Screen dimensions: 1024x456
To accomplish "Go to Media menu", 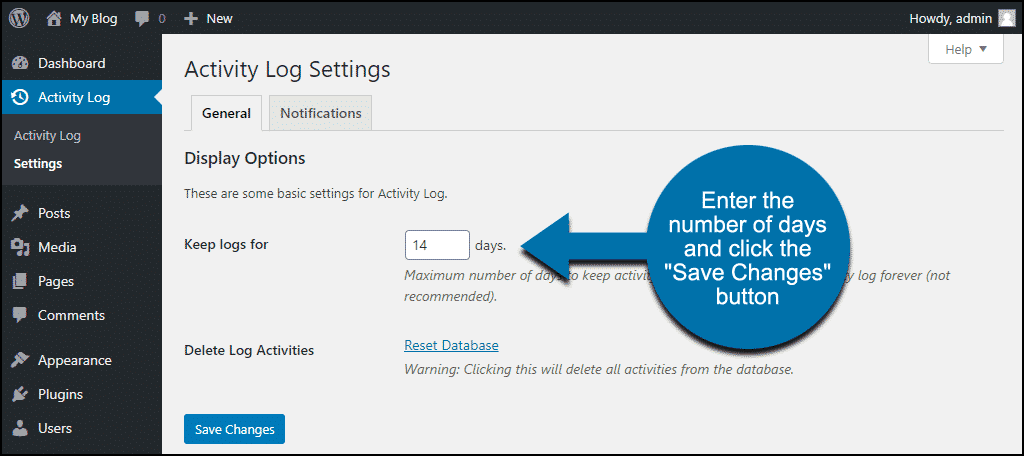I will [81, 247].
